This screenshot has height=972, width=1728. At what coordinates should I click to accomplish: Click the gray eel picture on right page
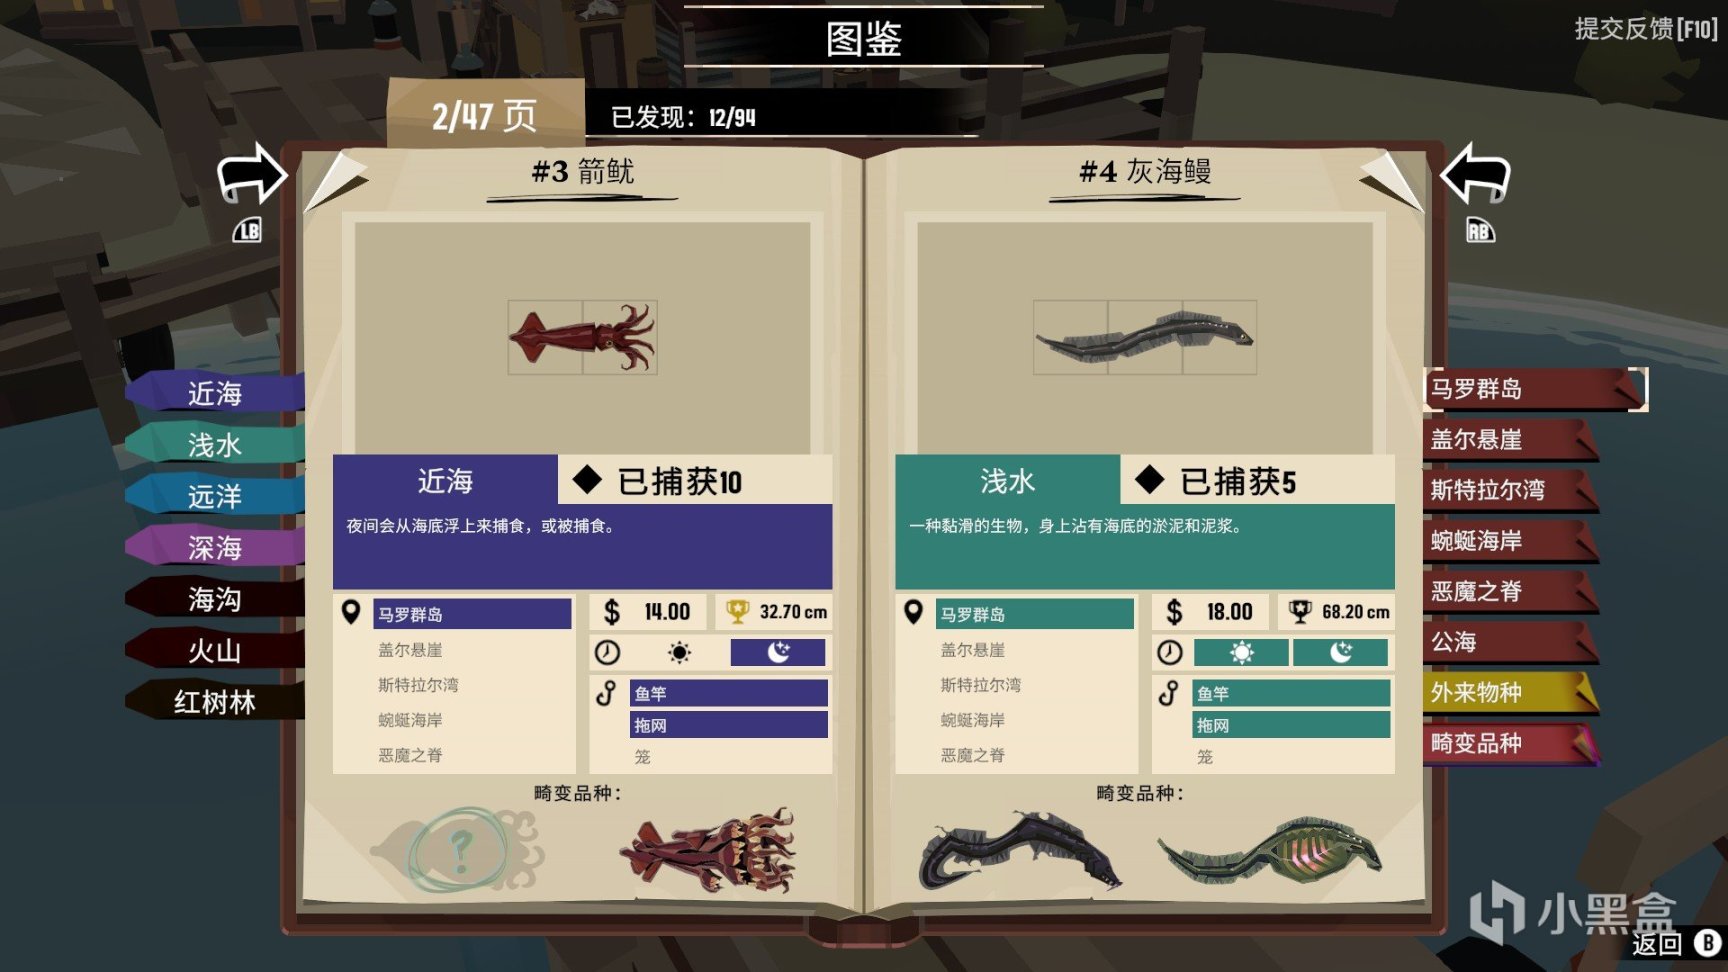click(1144, 337)
